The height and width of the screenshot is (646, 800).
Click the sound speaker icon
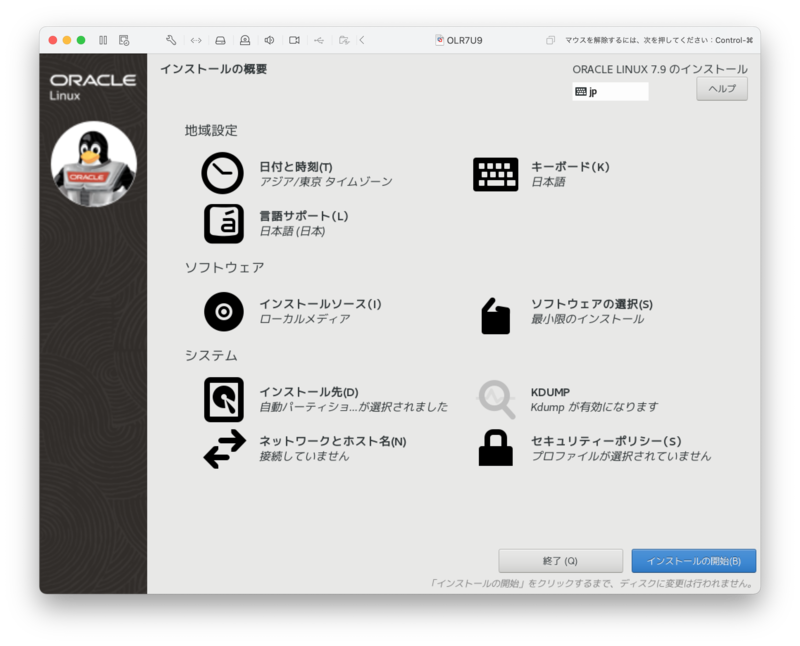[x=269, y=40]
